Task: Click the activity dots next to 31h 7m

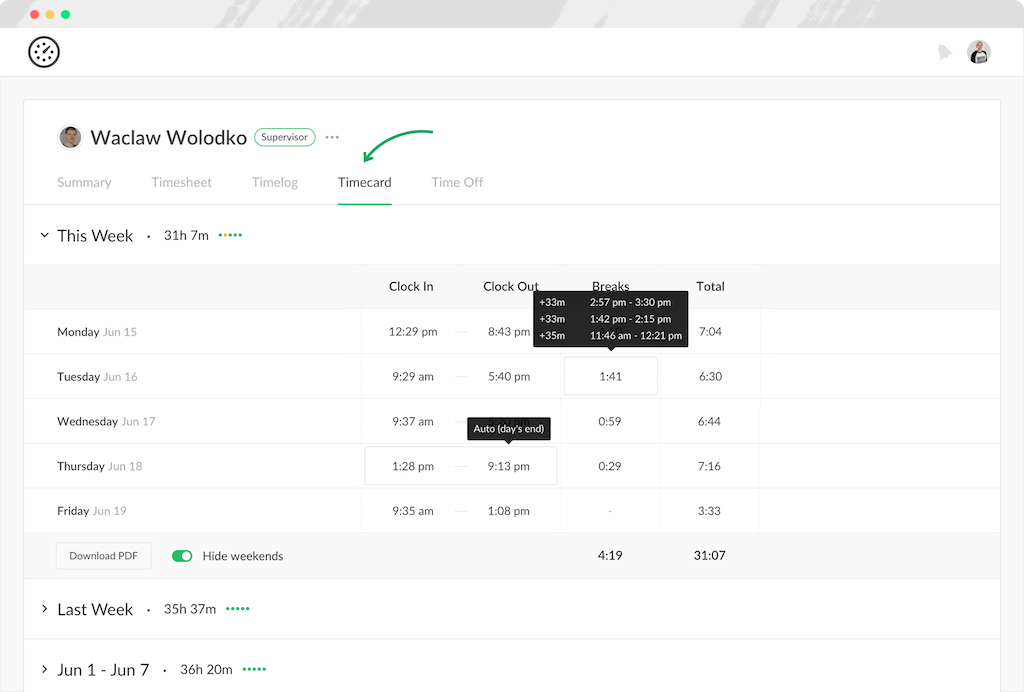Action: coord(230,236)
